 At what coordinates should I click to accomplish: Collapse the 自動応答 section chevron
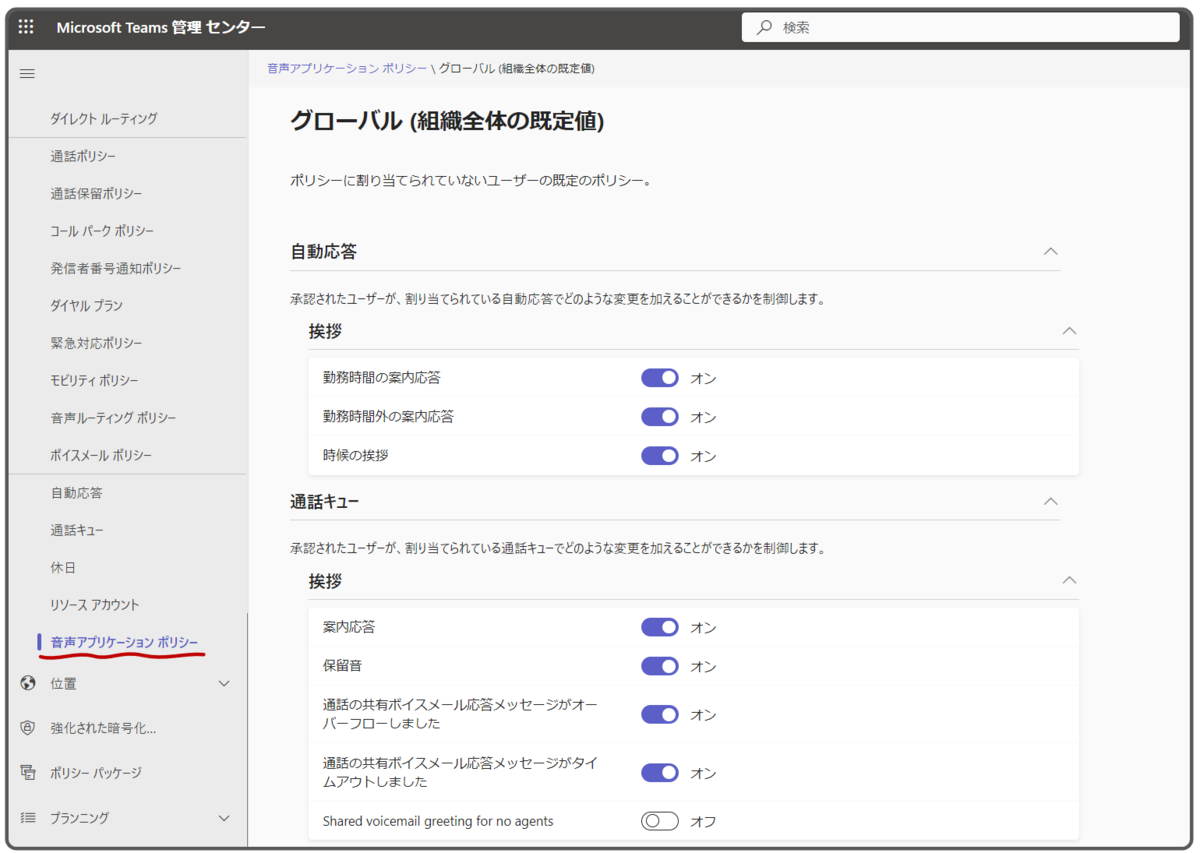(1050, 252)
